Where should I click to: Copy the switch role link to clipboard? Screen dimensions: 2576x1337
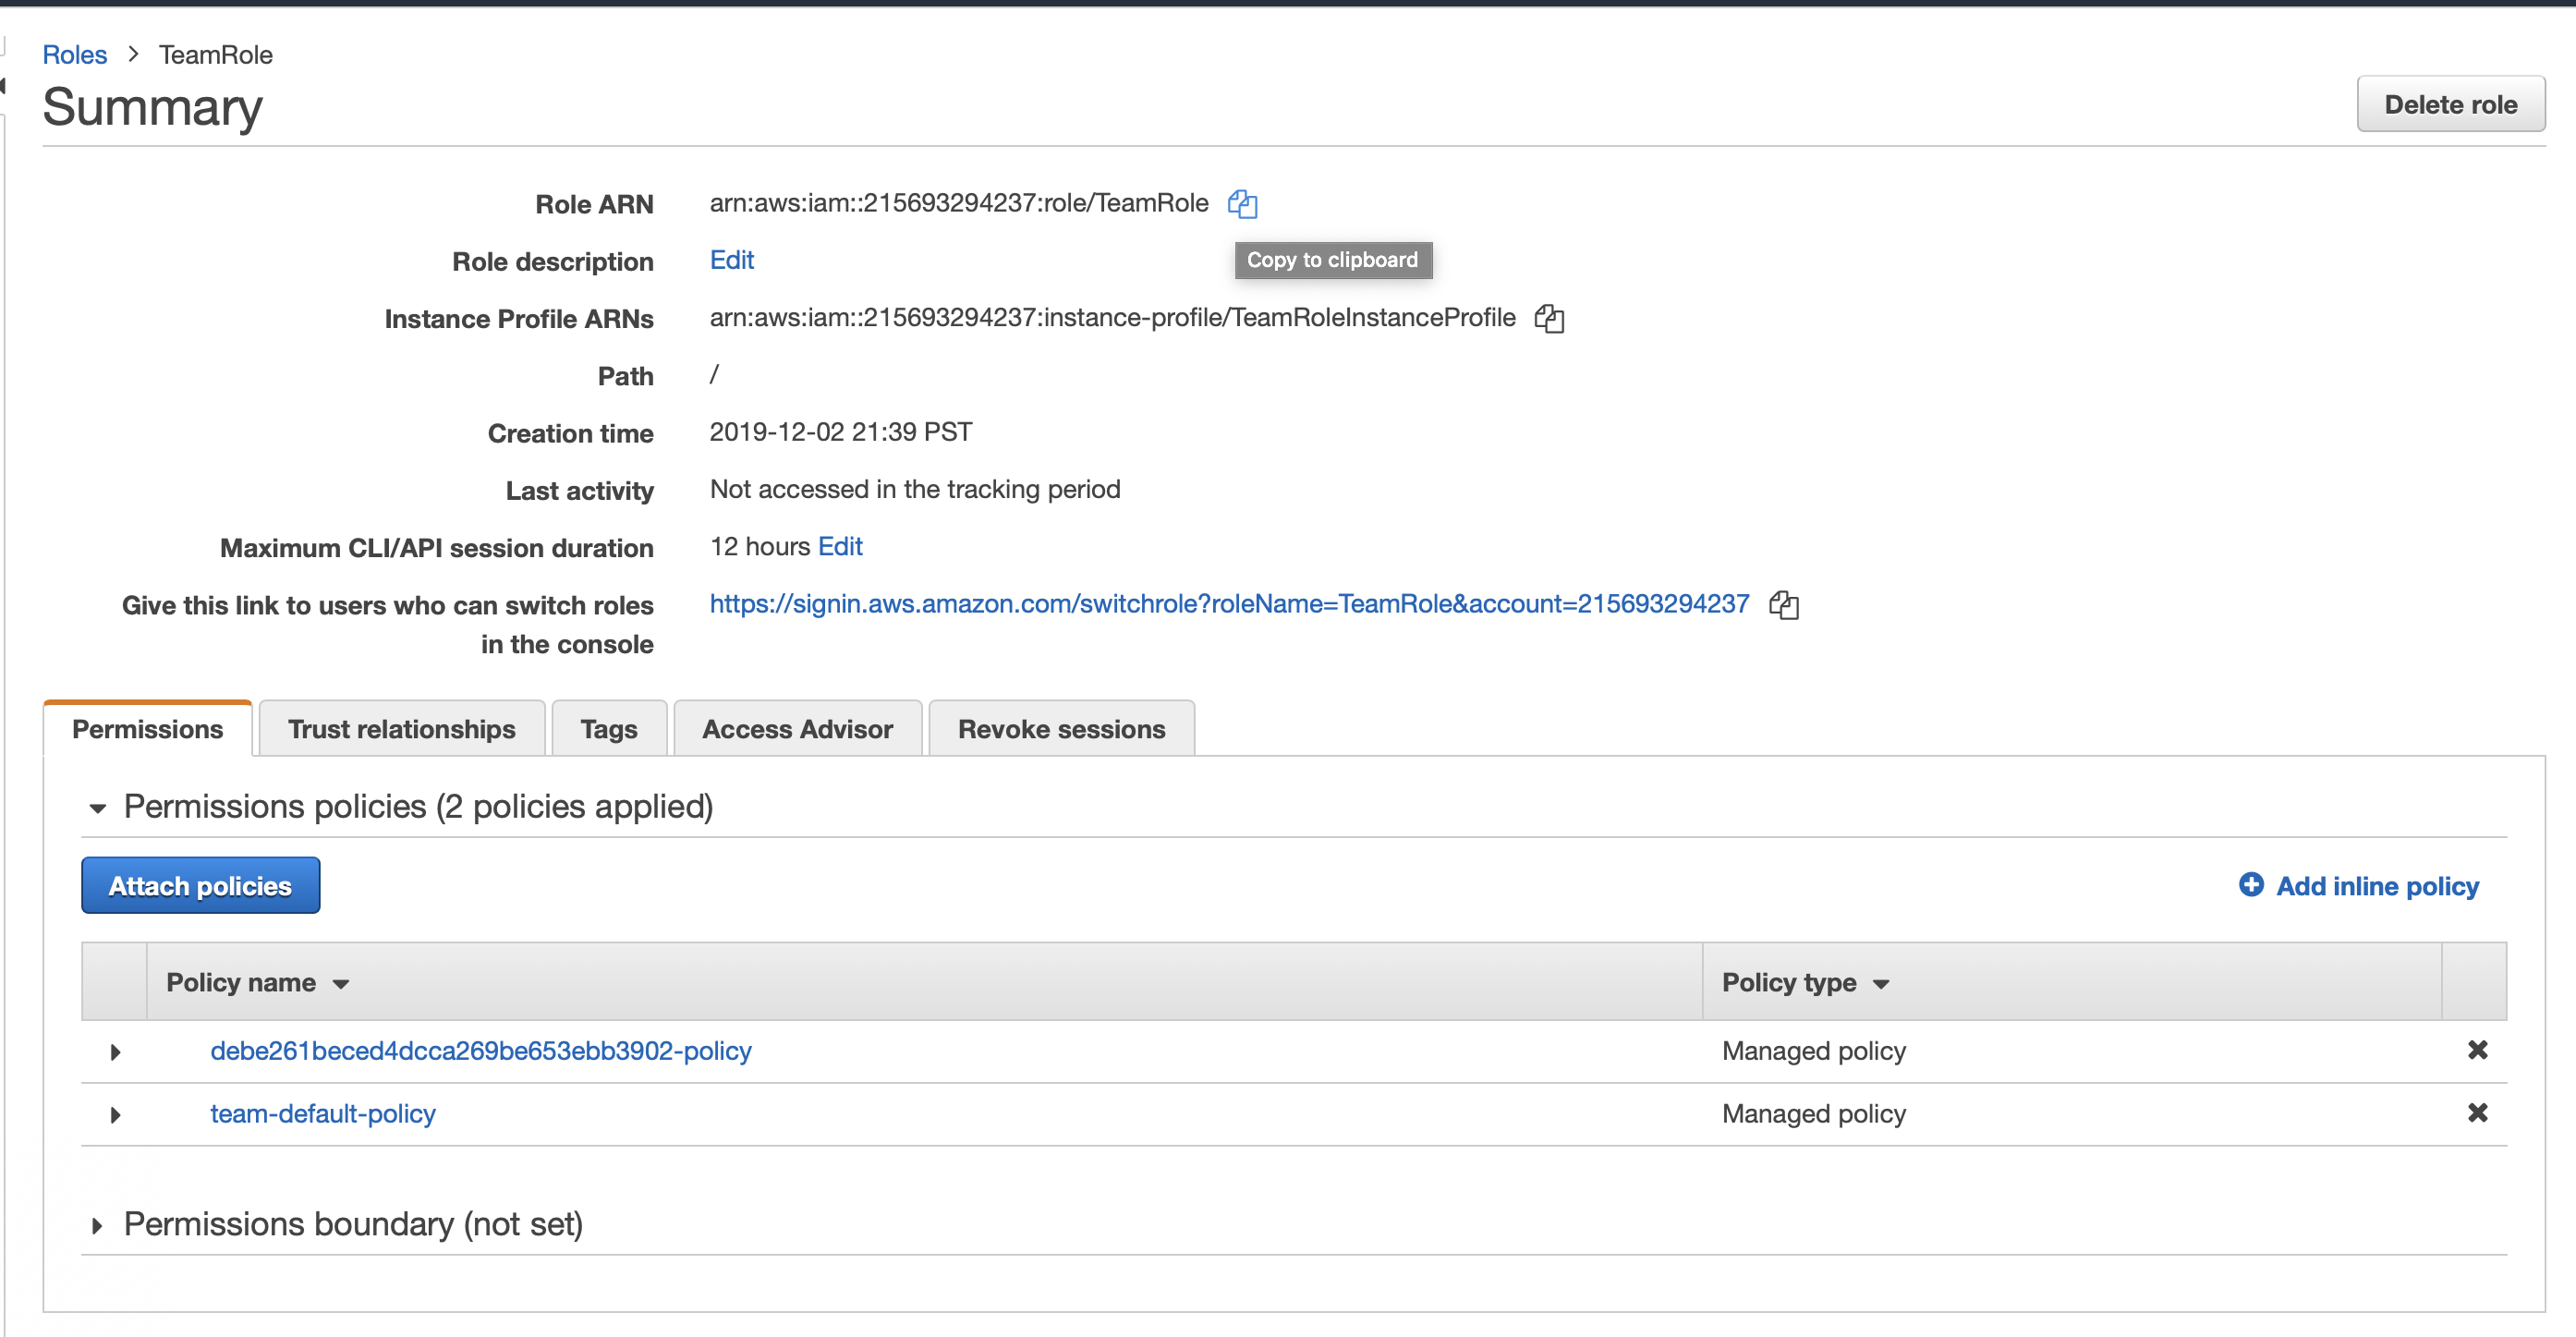(x=1783, y=605)
